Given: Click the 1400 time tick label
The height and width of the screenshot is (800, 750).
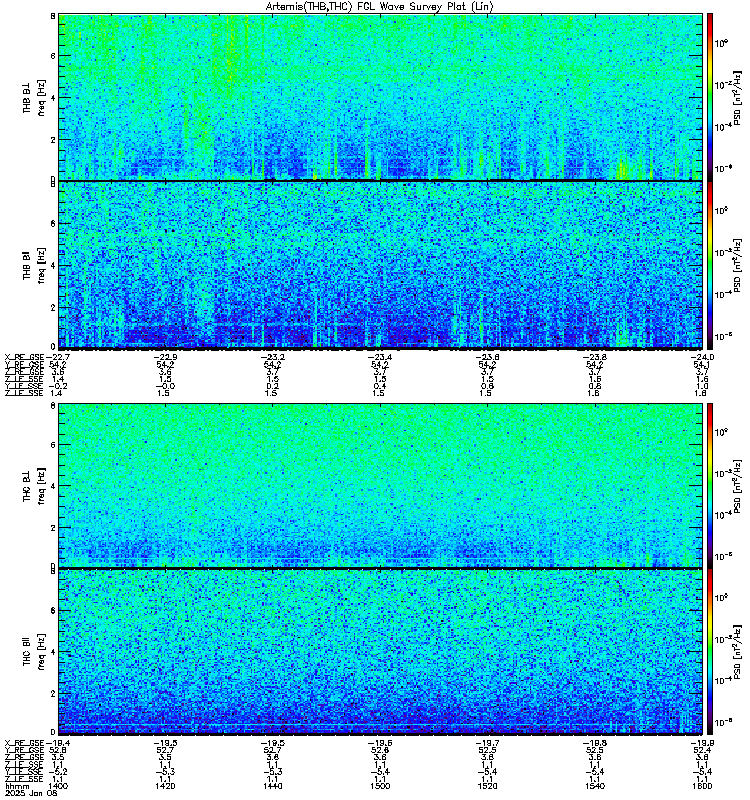Looking at the screenshot, I should (x=57, y=786).
